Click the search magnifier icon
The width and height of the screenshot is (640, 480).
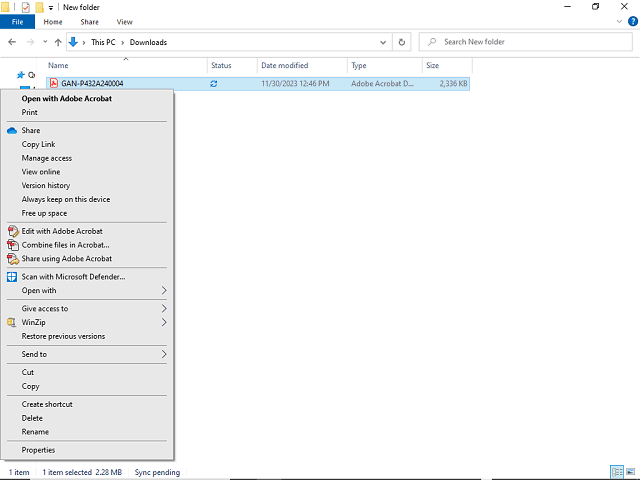pos(432,42)
